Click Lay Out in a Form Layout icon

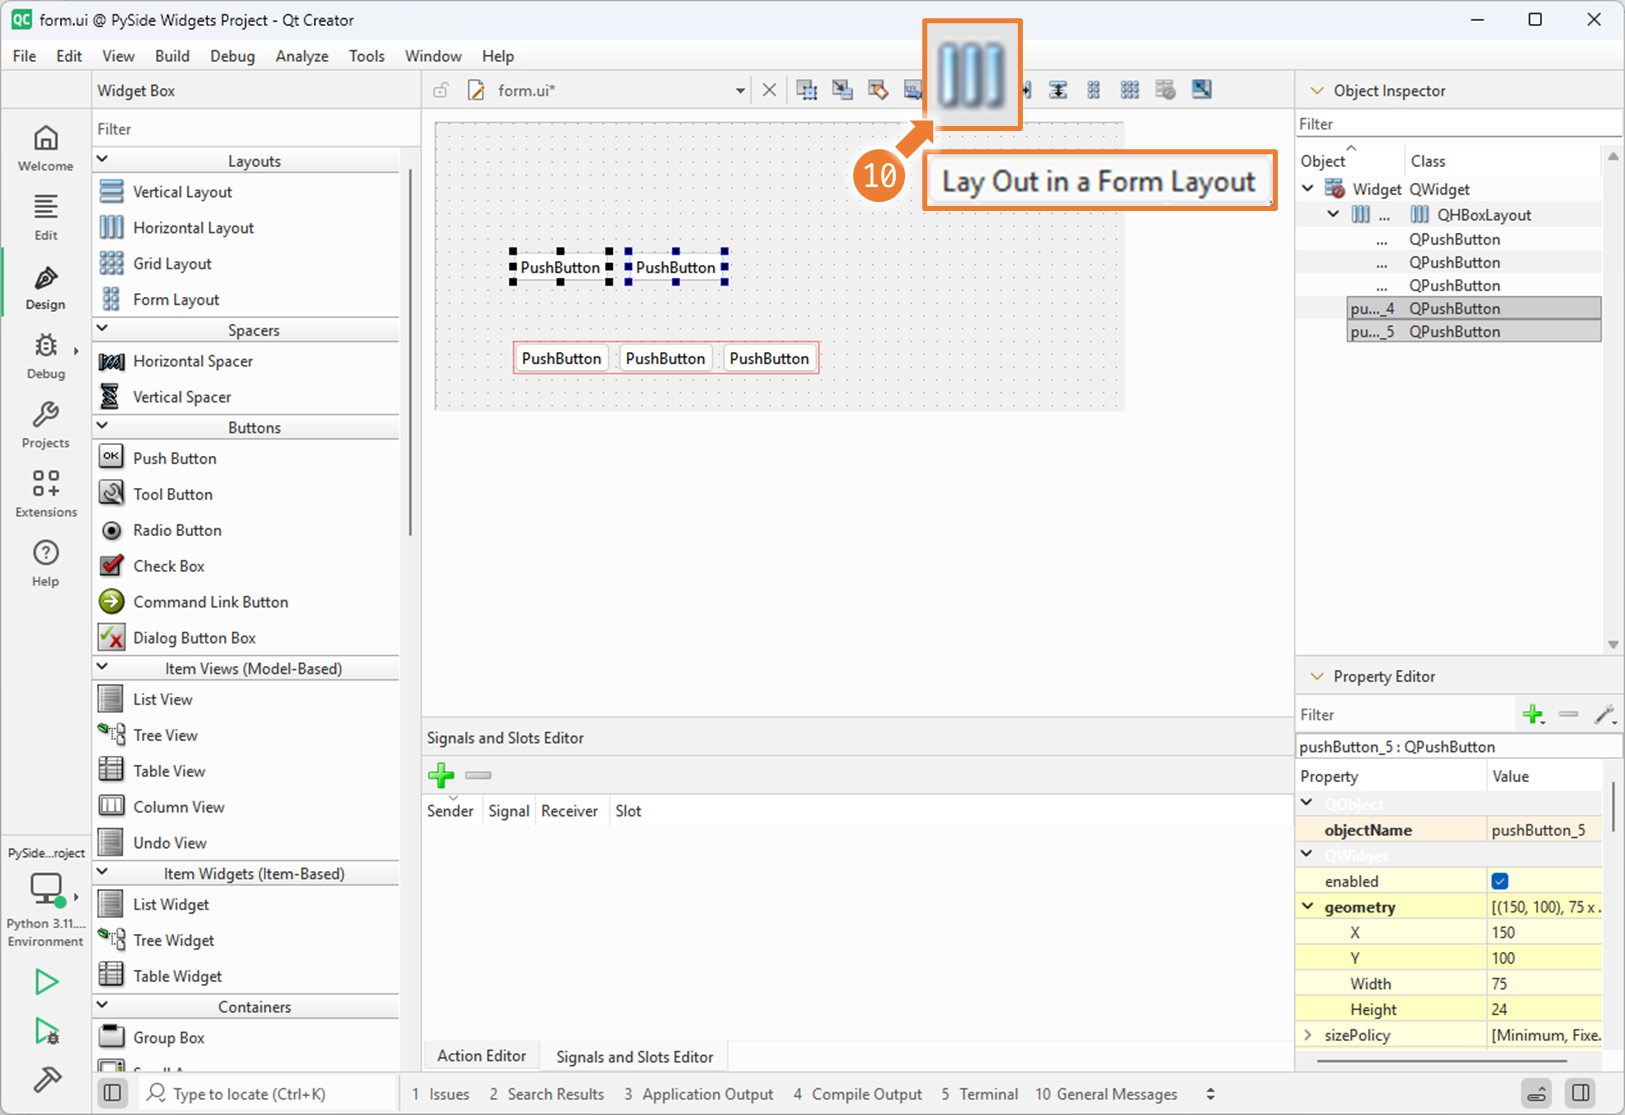click(1094, 90)
